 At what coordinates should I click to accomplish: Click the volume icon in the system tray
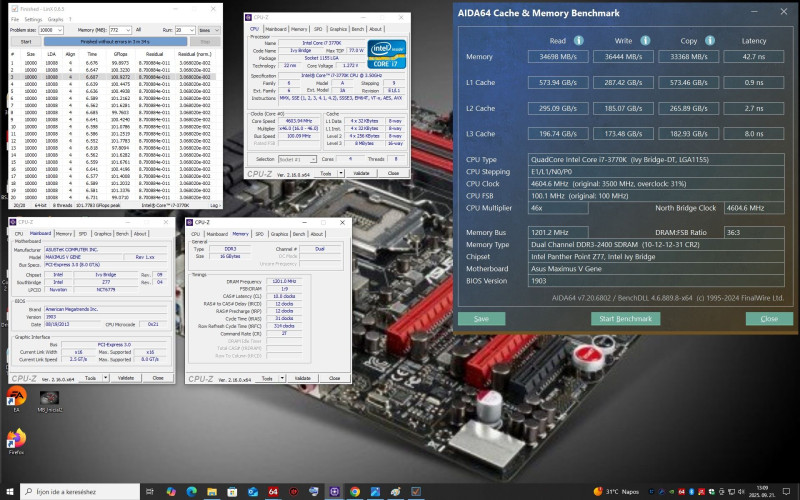741,491
